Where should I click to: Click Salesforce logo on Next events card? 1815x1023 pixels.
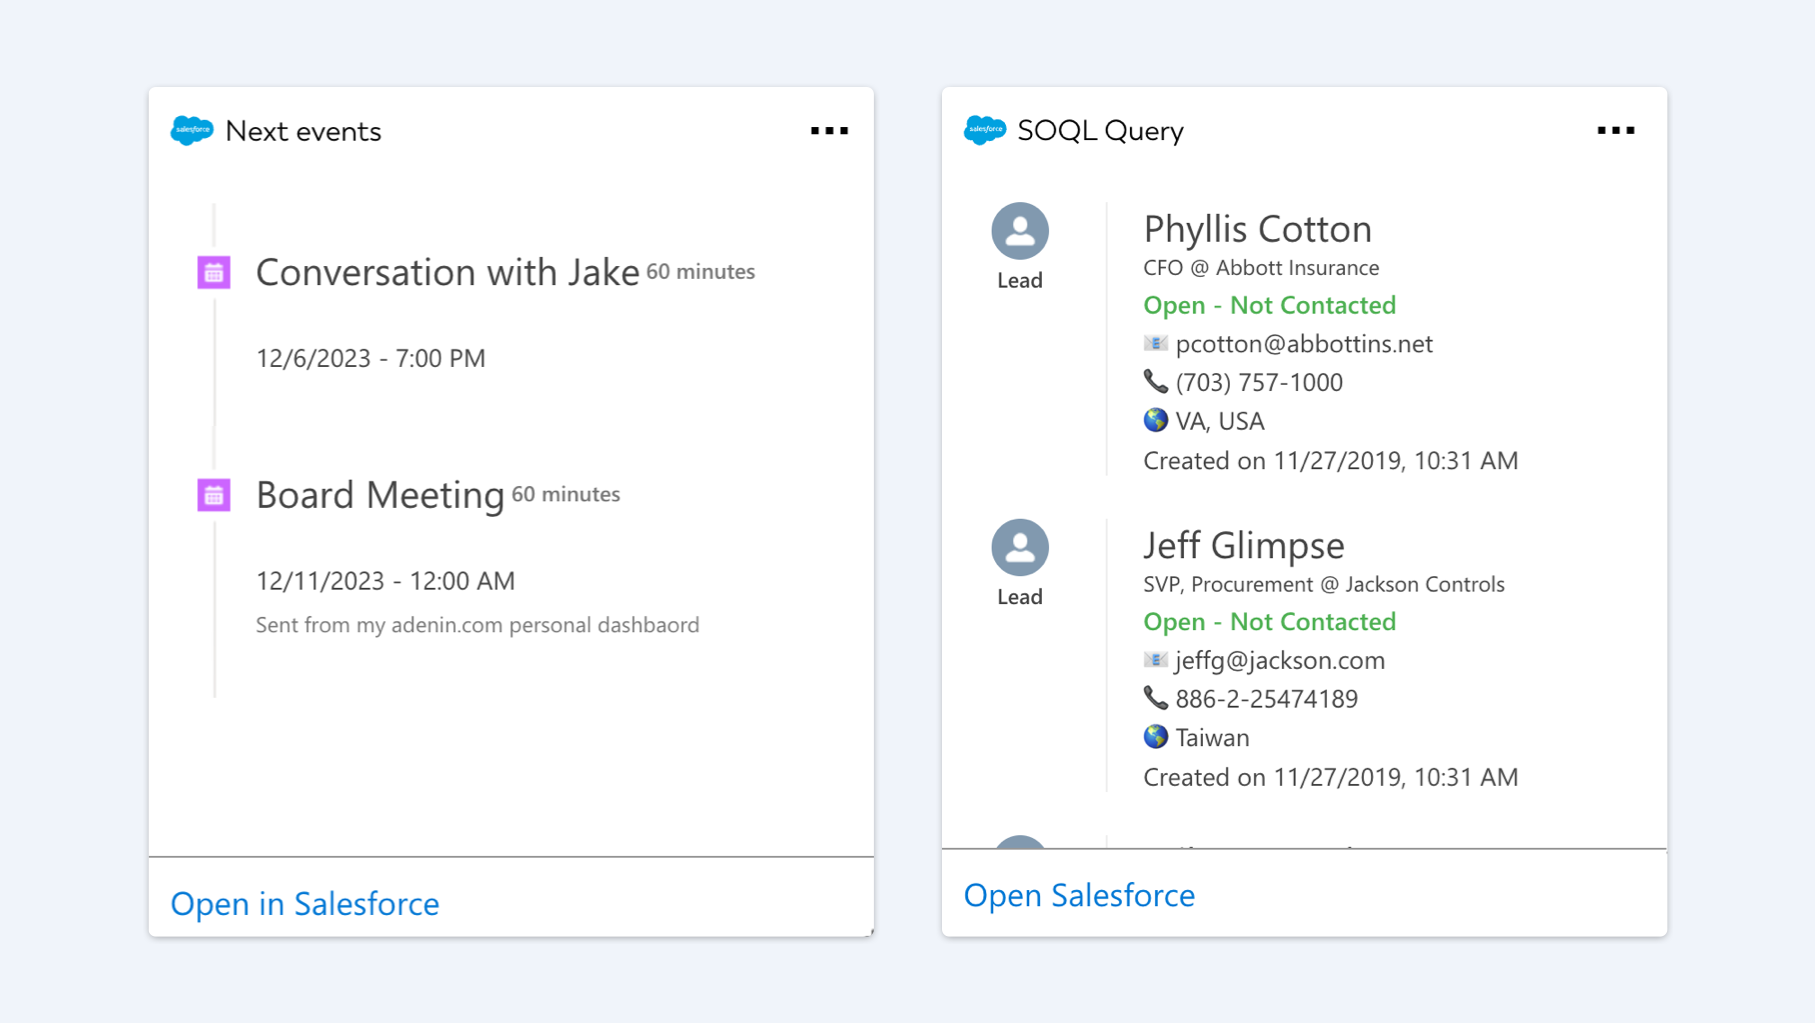click(192, 131)
